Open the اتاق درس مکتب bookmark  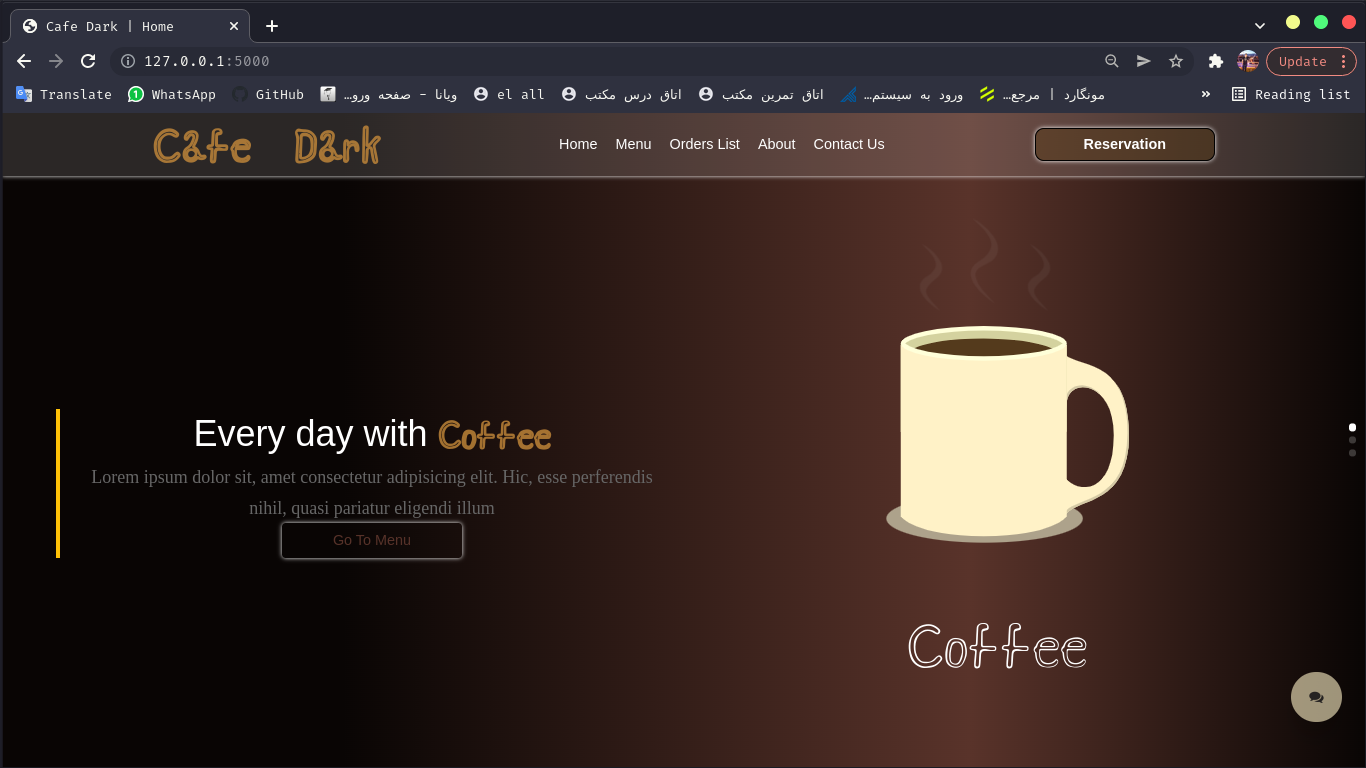(622, 94)
